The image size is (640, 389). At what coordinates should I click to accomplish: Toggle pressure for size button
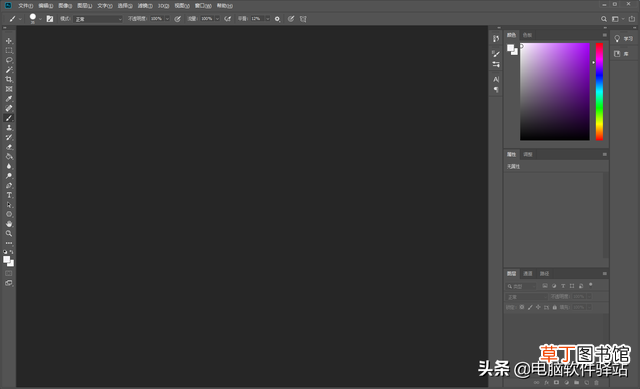coord(291,19)
